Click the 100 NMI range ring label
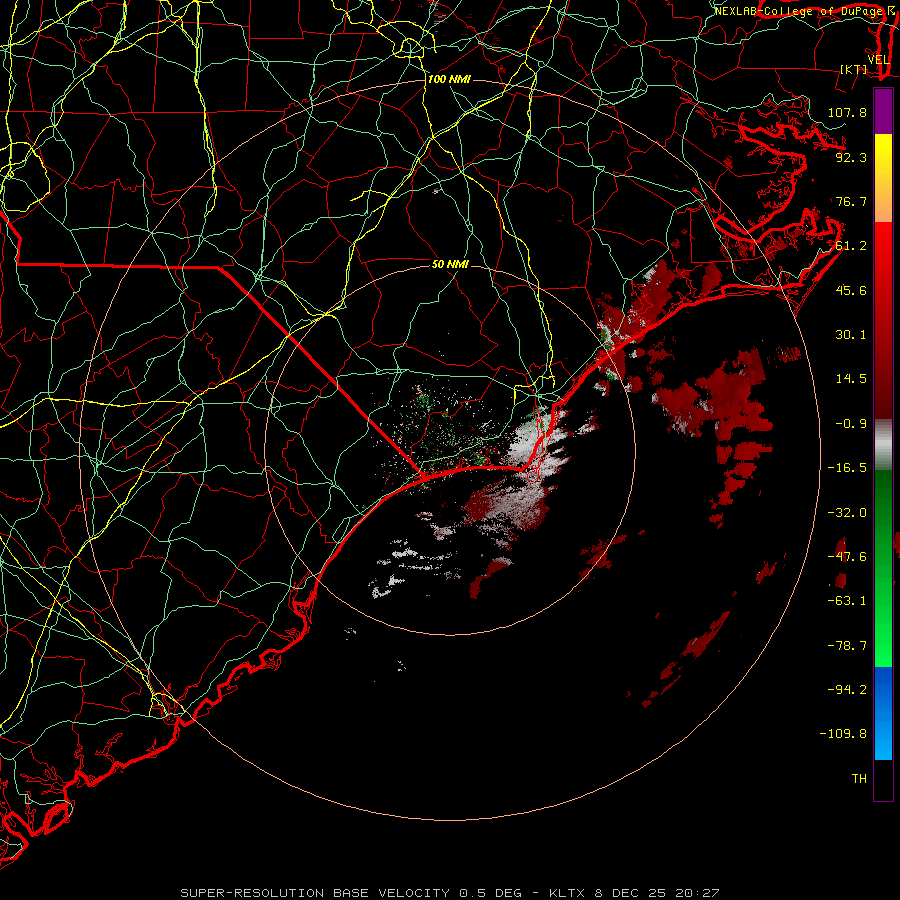Screen dimensions: 900x900 pos(449,79)
